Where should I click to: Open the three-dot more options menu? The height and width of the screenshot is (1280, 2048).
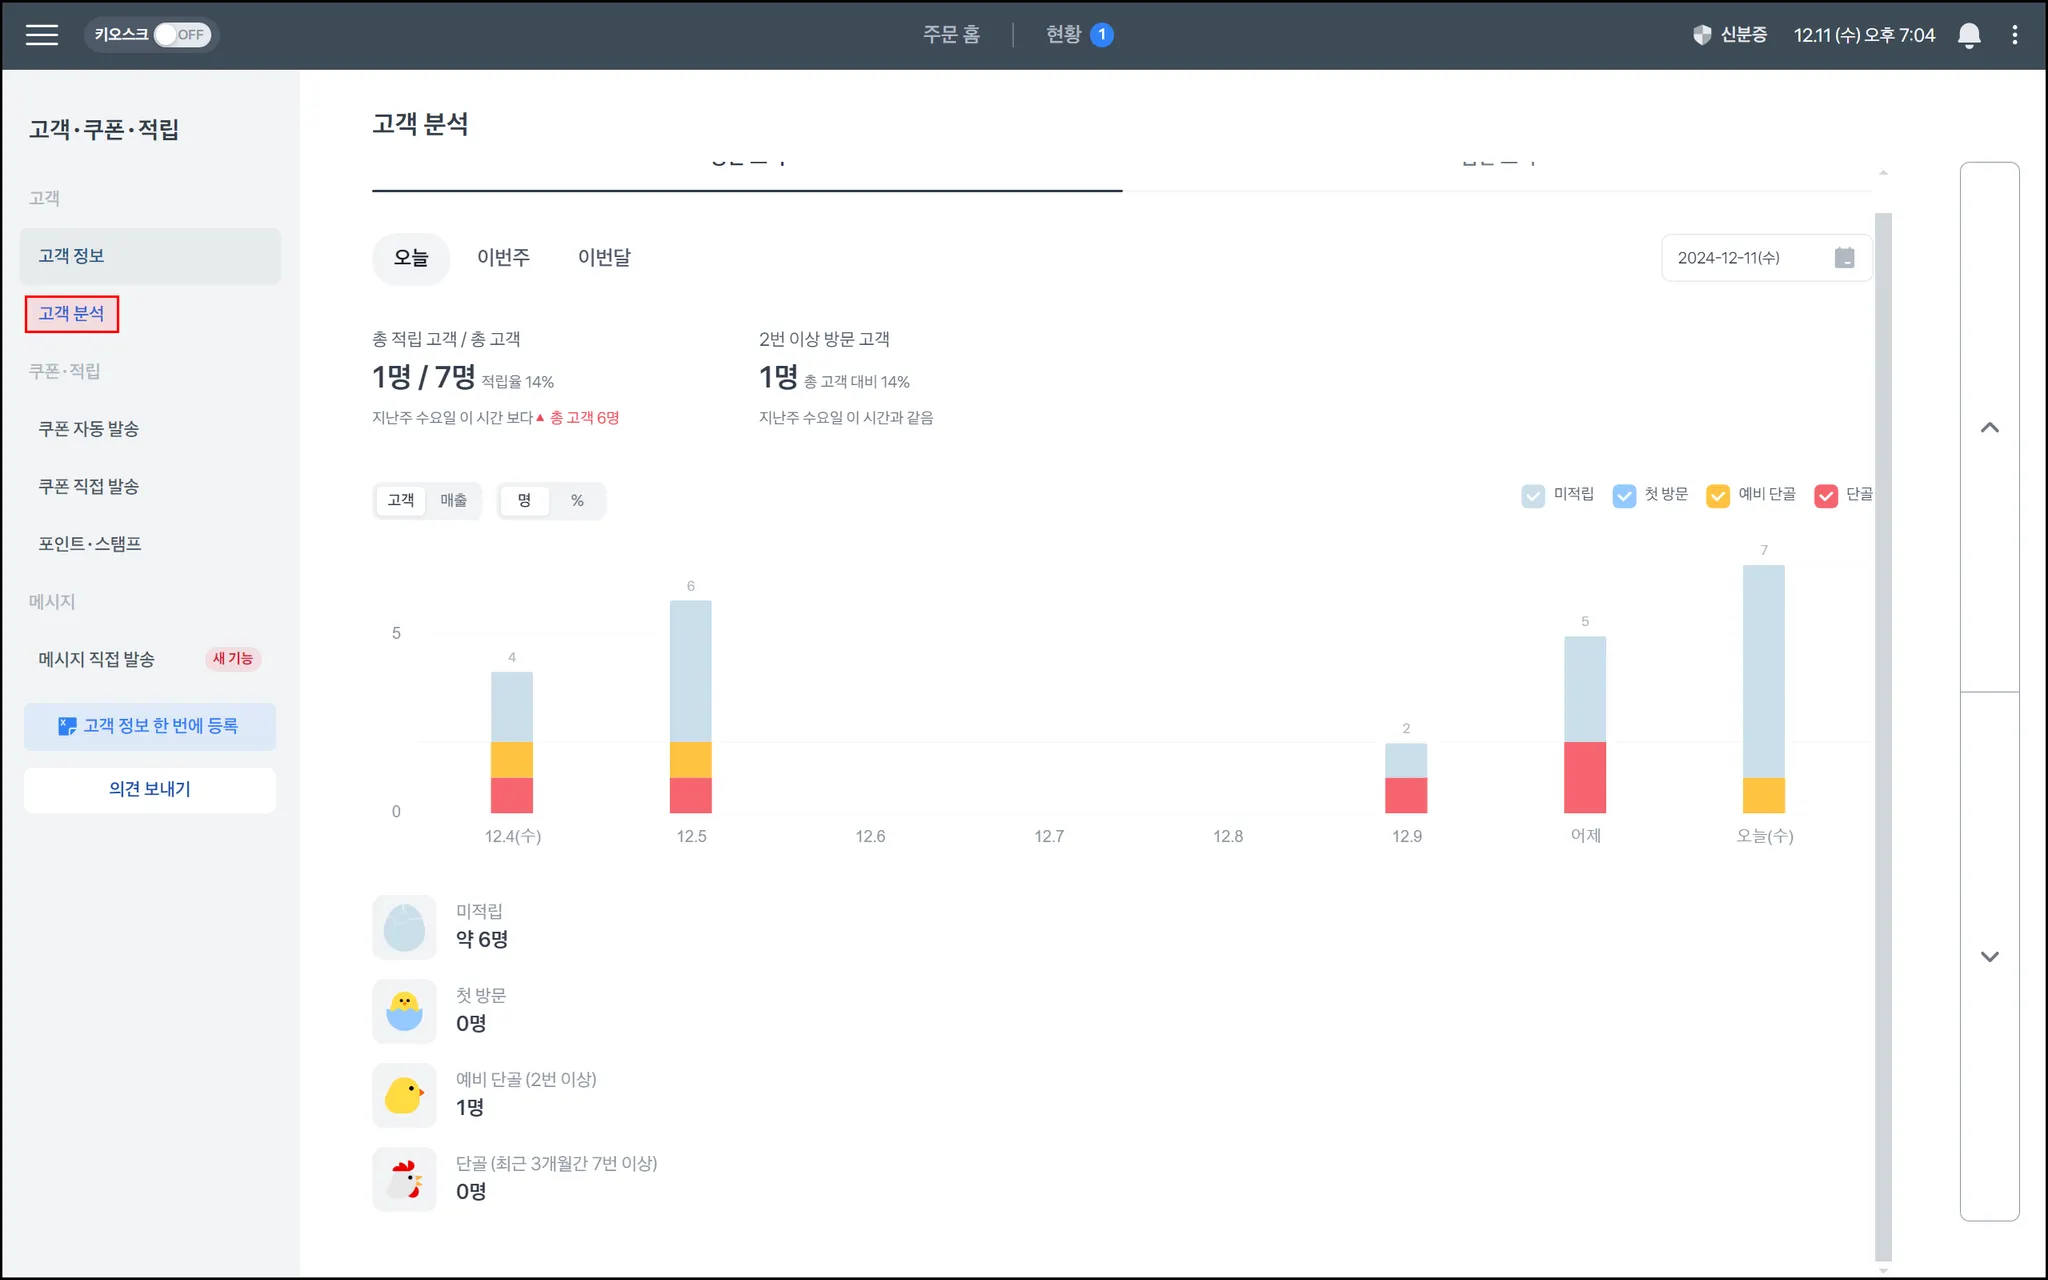point(2014,35)
